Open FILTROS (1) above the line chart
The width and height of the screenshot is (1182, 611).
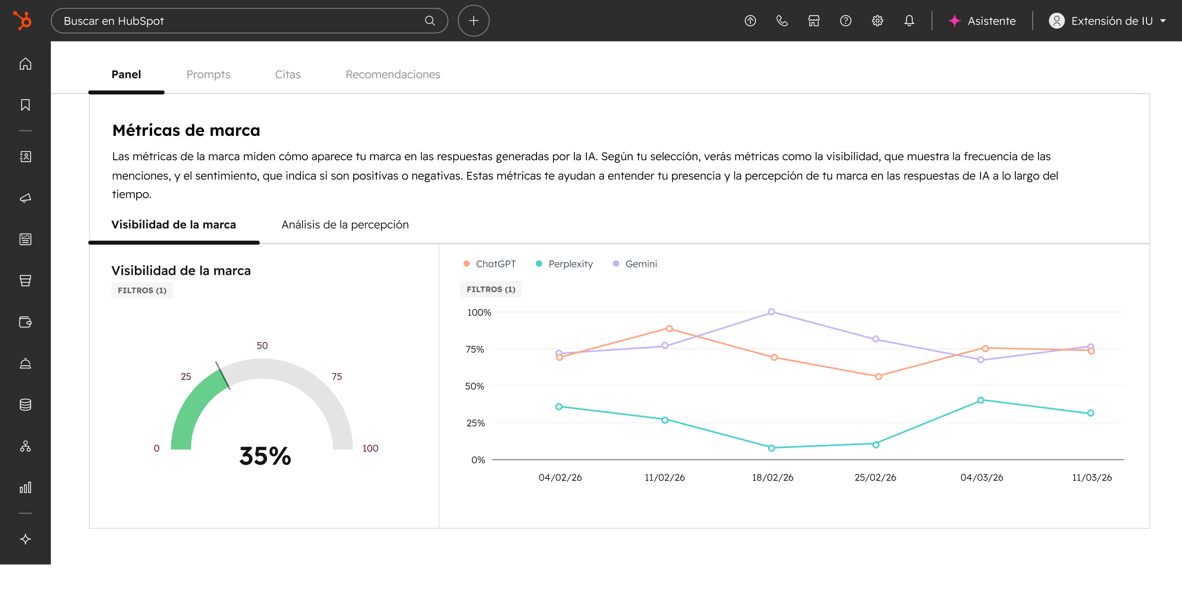pos(490,289)
